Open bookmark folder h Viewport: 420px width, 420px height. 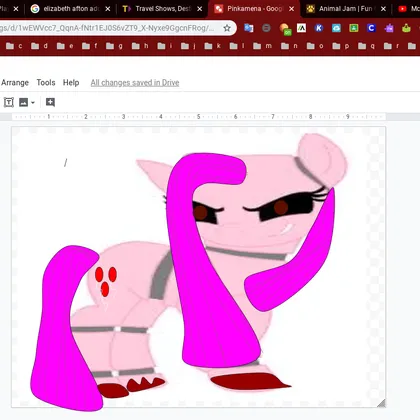[140, 46]
